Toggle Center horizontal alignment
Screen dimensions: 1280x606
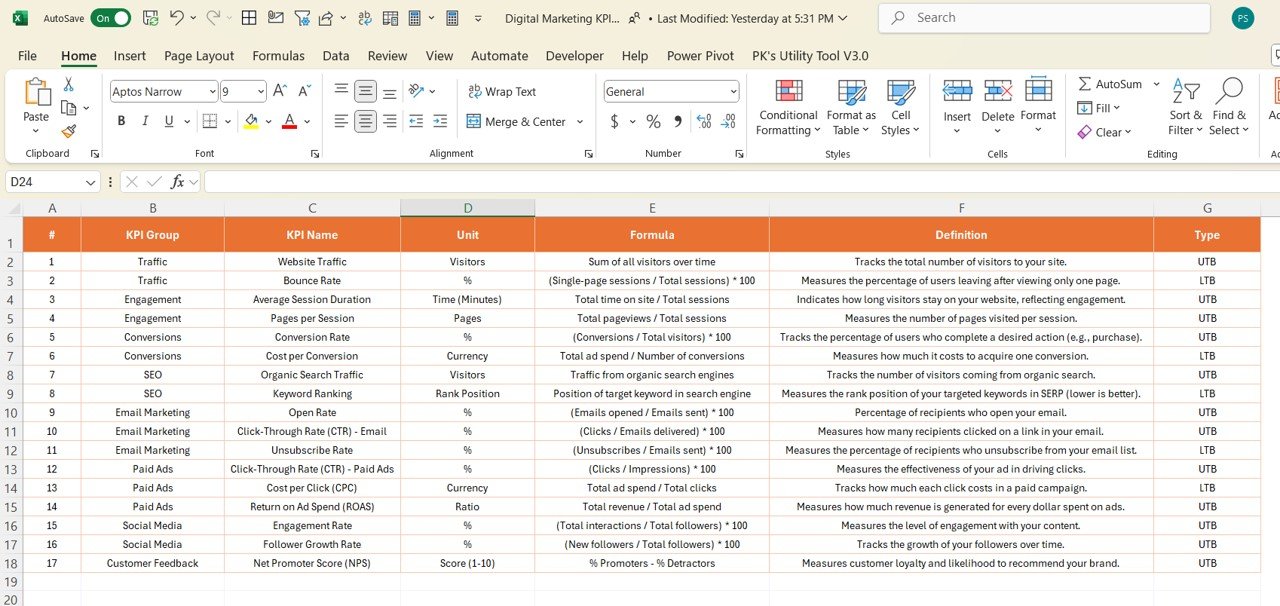point(366,121)
